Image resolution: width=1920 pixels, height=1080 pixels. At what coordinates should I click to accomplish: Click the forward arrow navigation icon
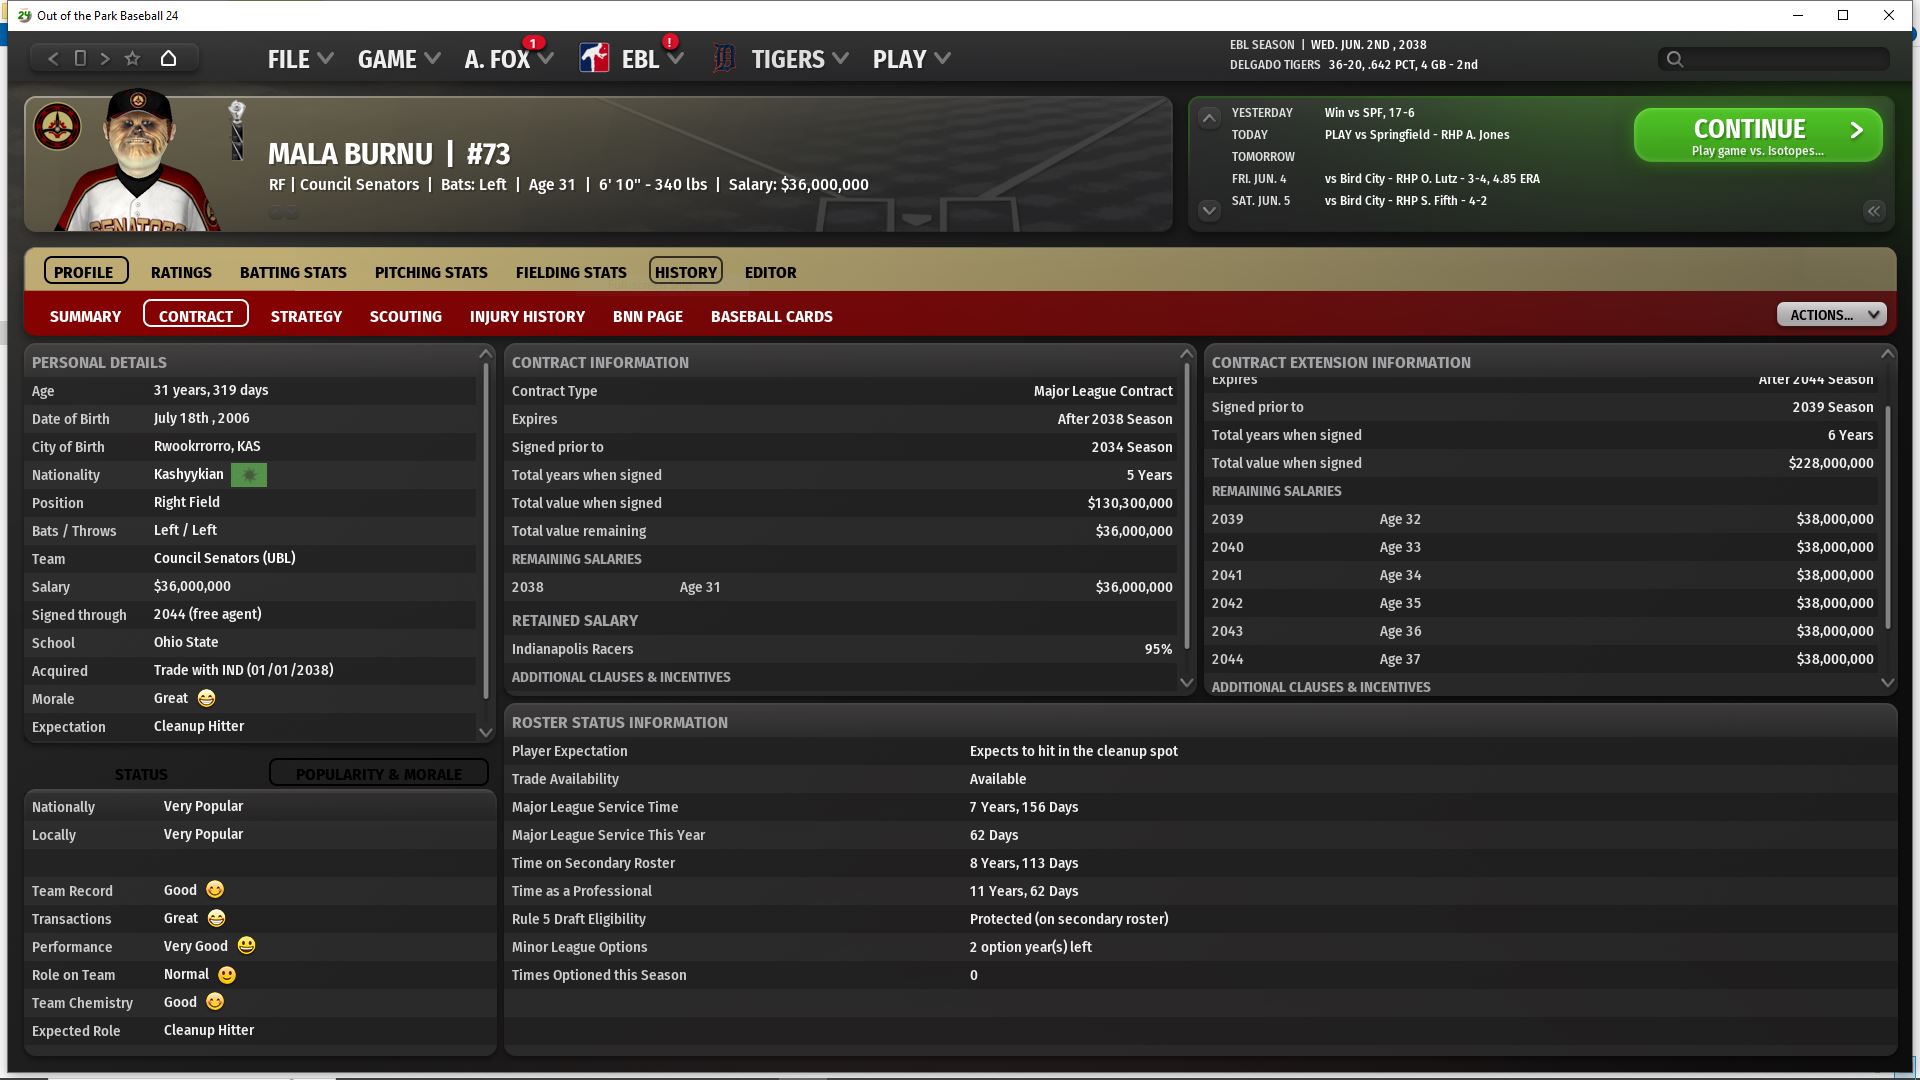point(105,59)
